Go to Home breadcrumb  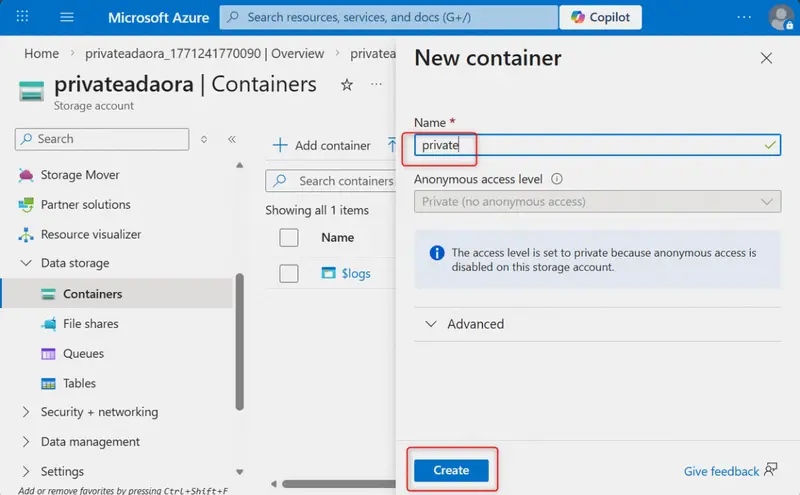41,54
